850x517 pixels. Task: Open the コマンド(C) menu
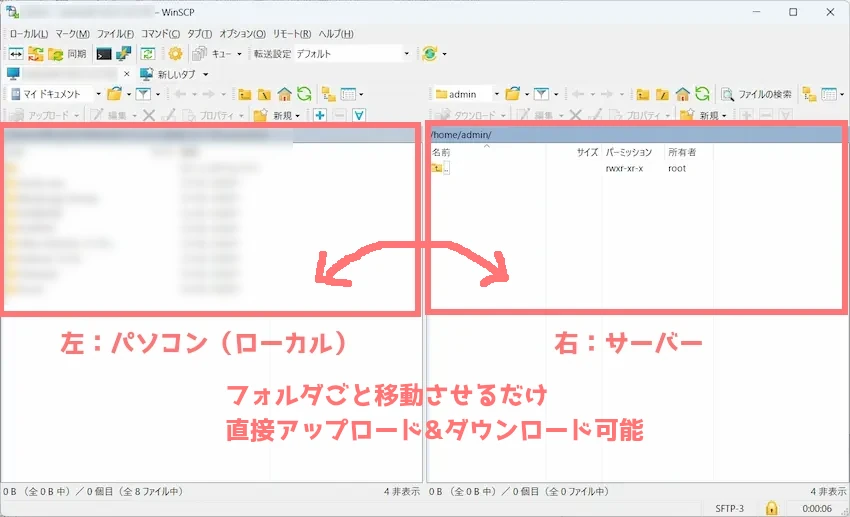pos(160,34)
